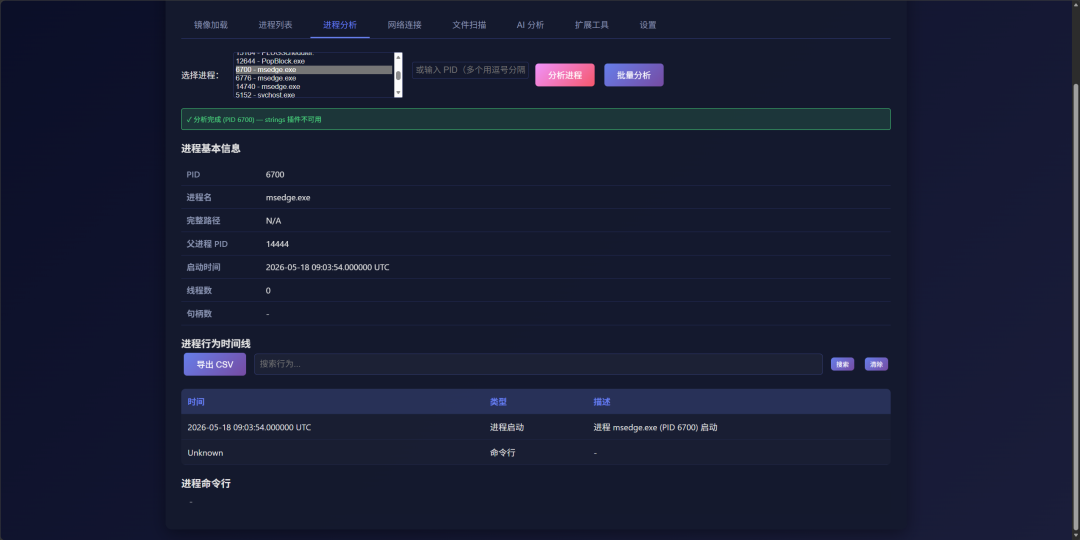This screenshot has width=1080, height=540.
Task: Choose 6776 - msedge.exe in process list
Action: (313, 79)
